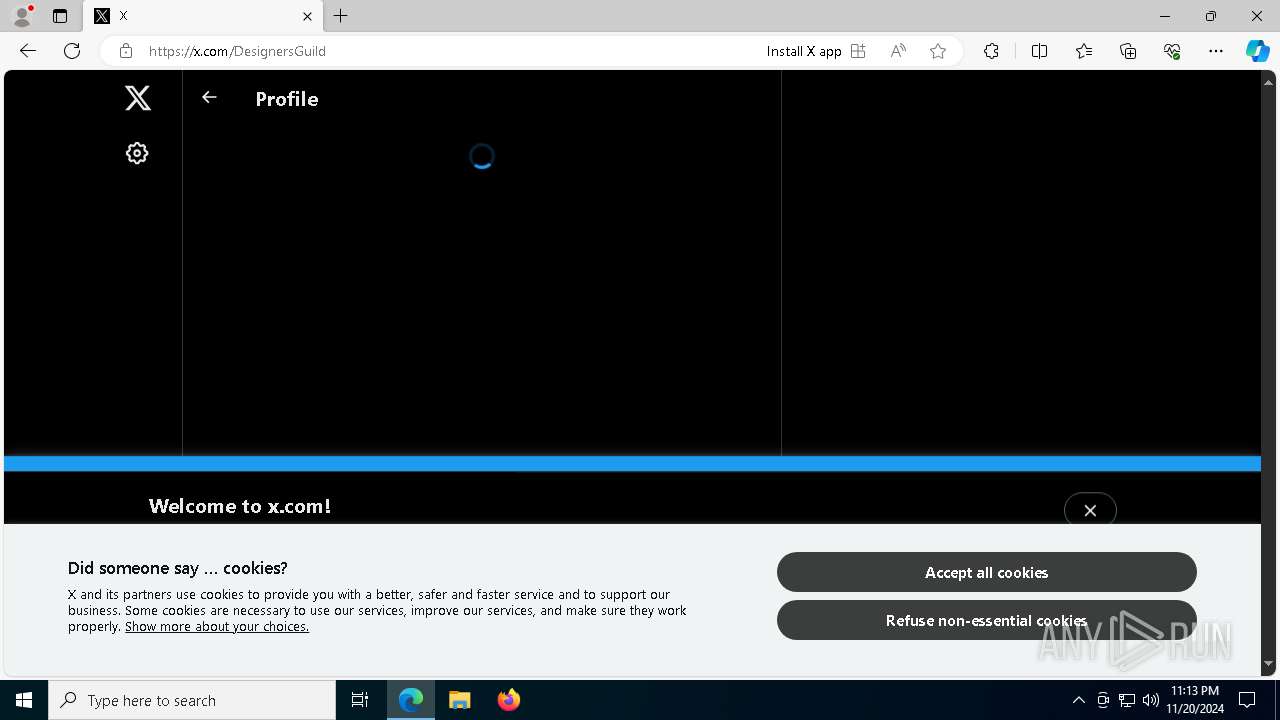Open the Settings gear in the X sidebar
The height and width of the screenshot is (720, 1280).
pyautogui.click(x=137, y=153)
